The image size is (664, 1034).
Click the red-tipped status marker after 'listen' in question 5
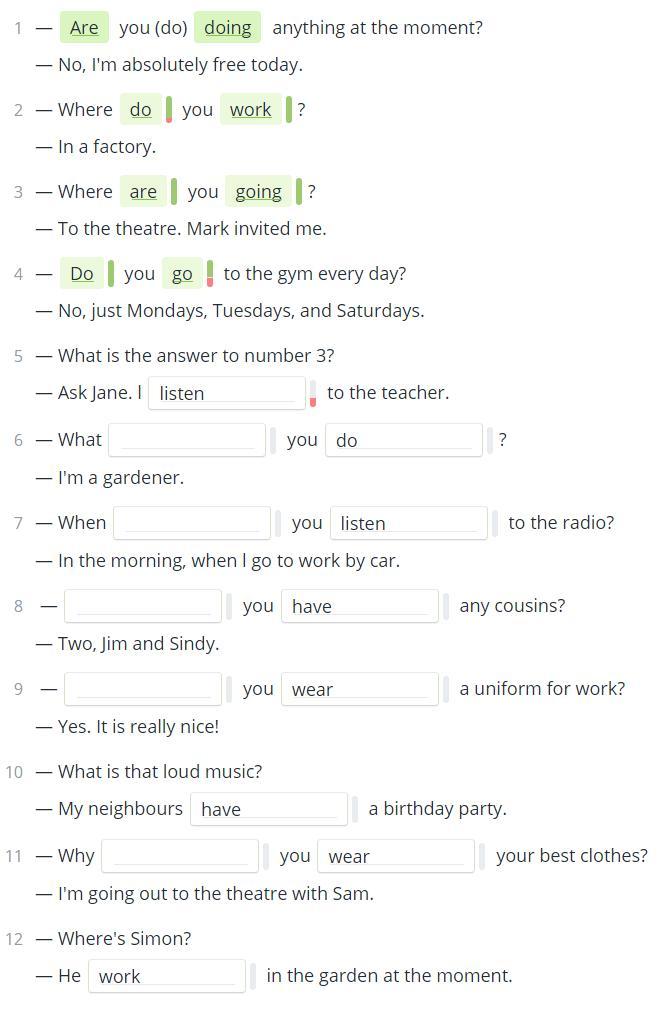(313, 393)
